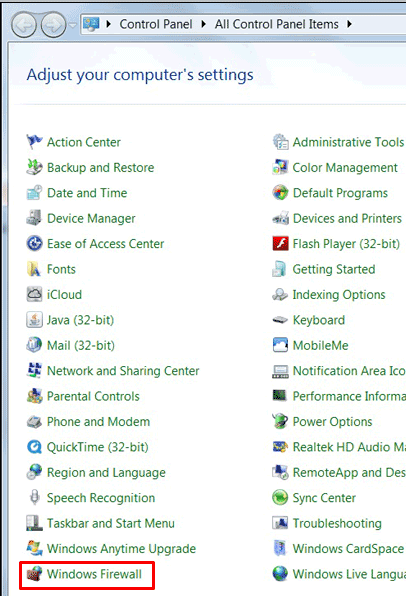This screenshot has height=596, width=406.
Task: Click the red Flash Player icon
Action: click(x=280, y=244)
